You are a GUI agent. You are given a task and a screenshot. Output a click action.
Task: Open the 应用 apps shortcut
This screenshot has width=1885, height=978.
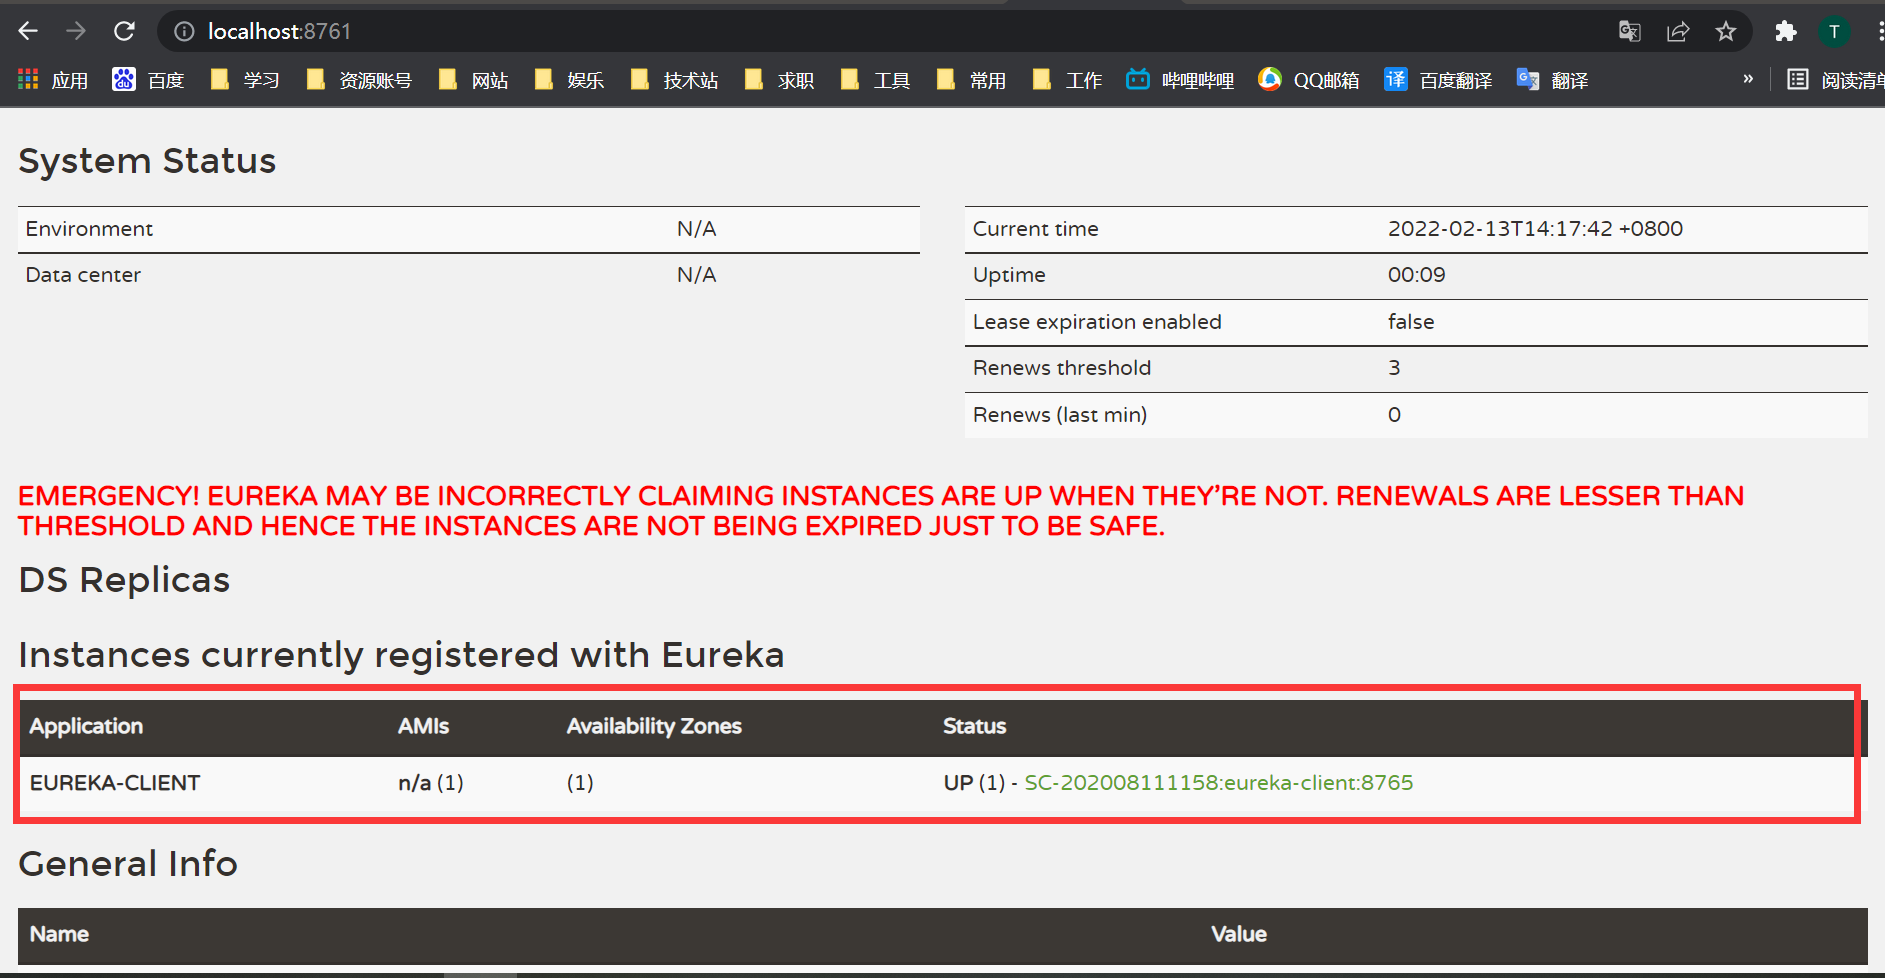(x=53, y=80)
